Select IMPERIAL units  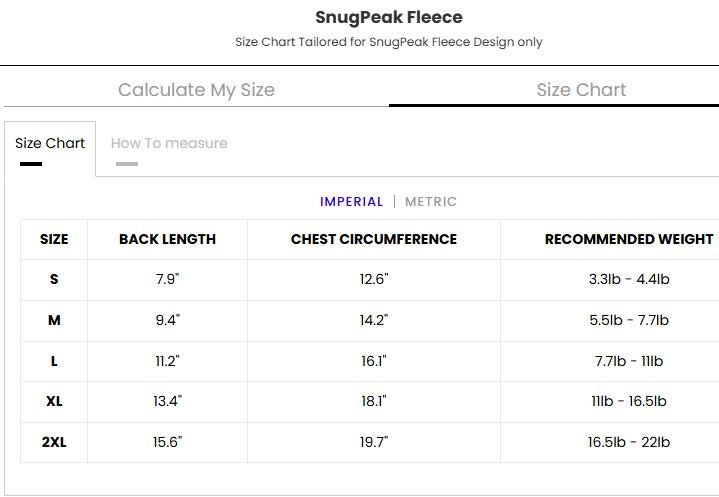pos(351,202)
